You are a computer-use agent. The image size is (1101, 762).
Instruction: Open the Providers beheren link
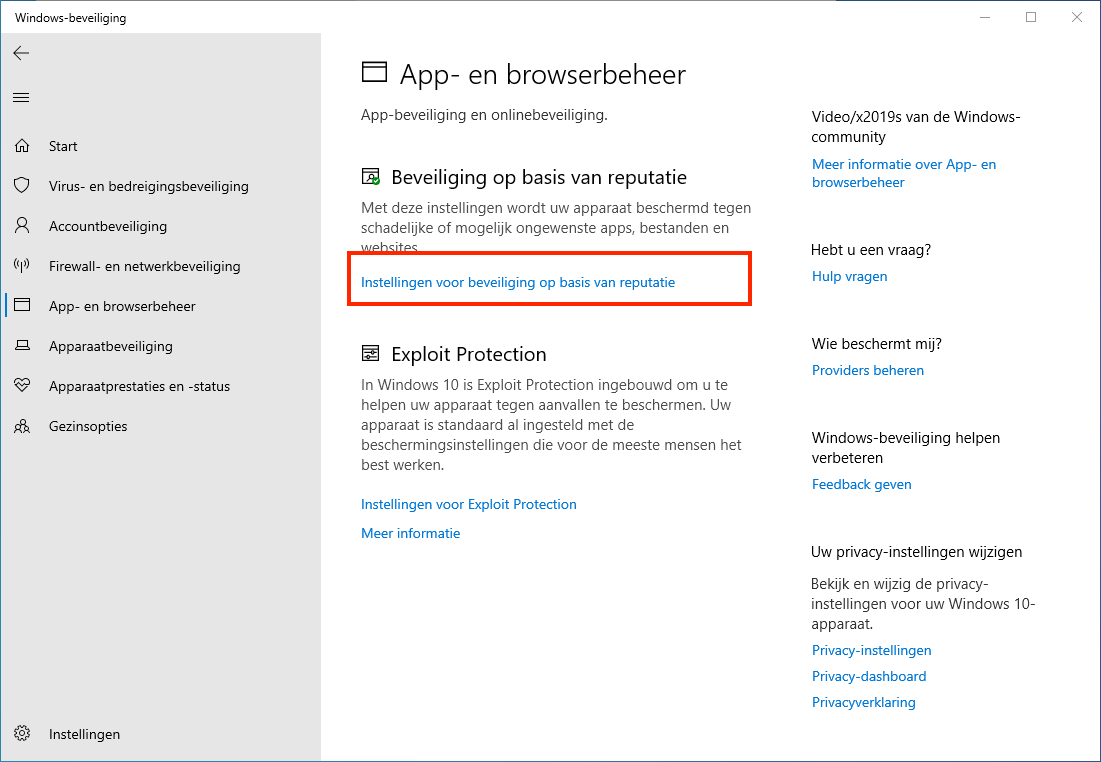tap(867, 370)
